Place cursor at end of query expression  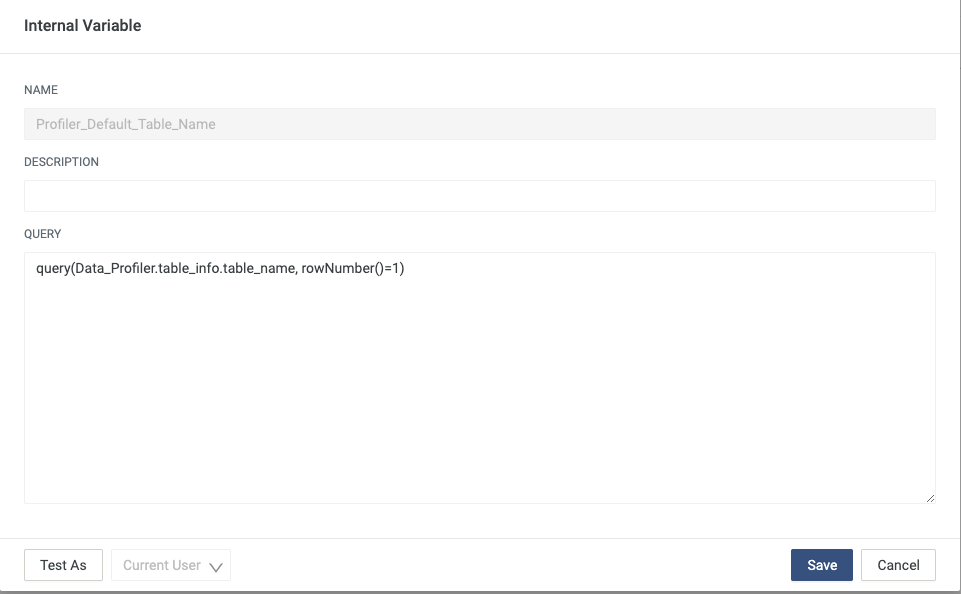[x=405, y=269]
